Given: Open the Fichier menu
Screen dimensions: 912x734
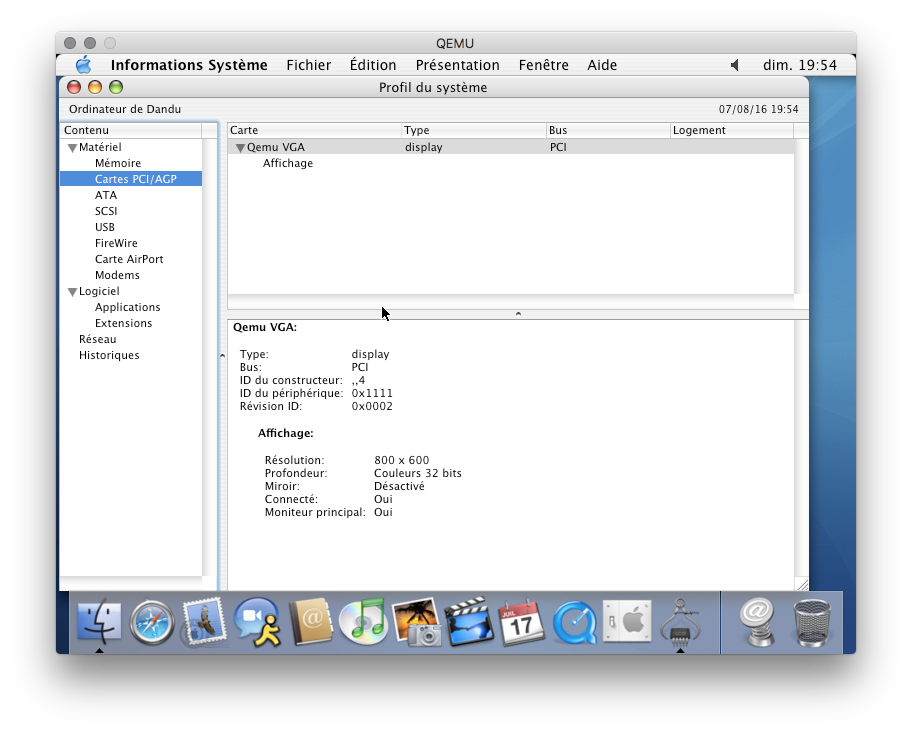Looking at the screenshot, I should 308,65.
